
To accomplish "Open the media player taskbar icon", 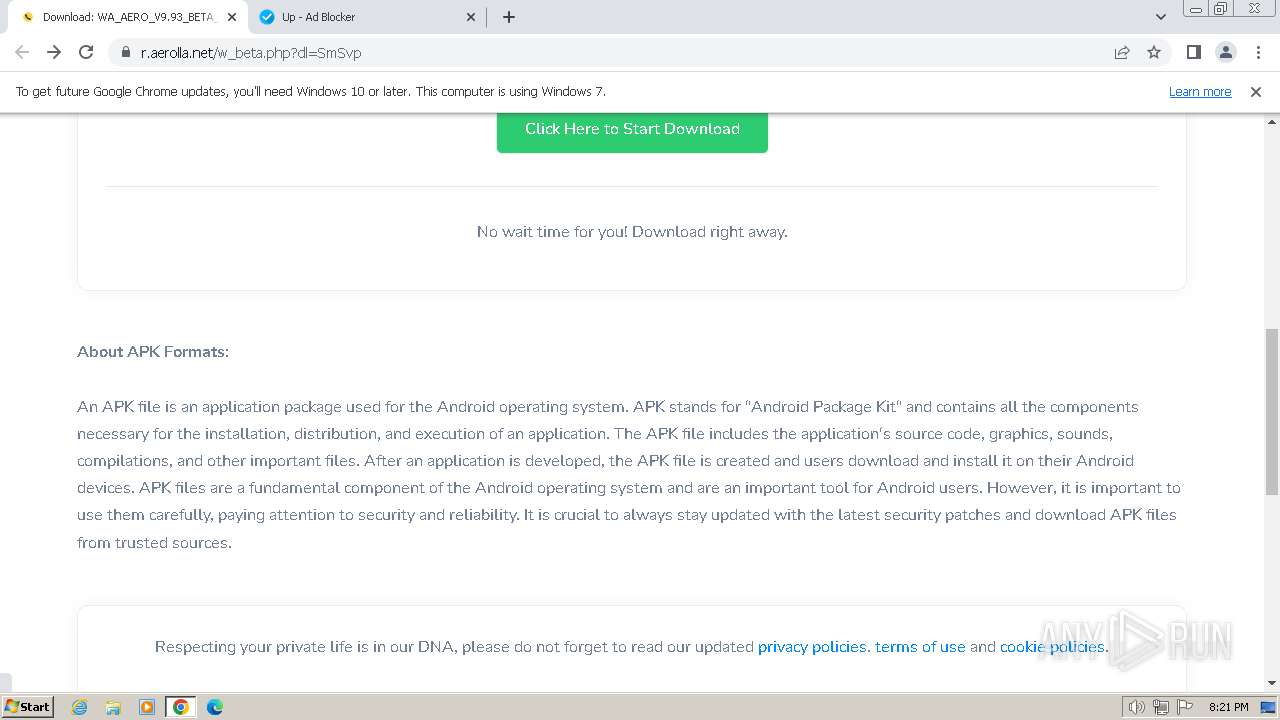I will pos(147,707).
